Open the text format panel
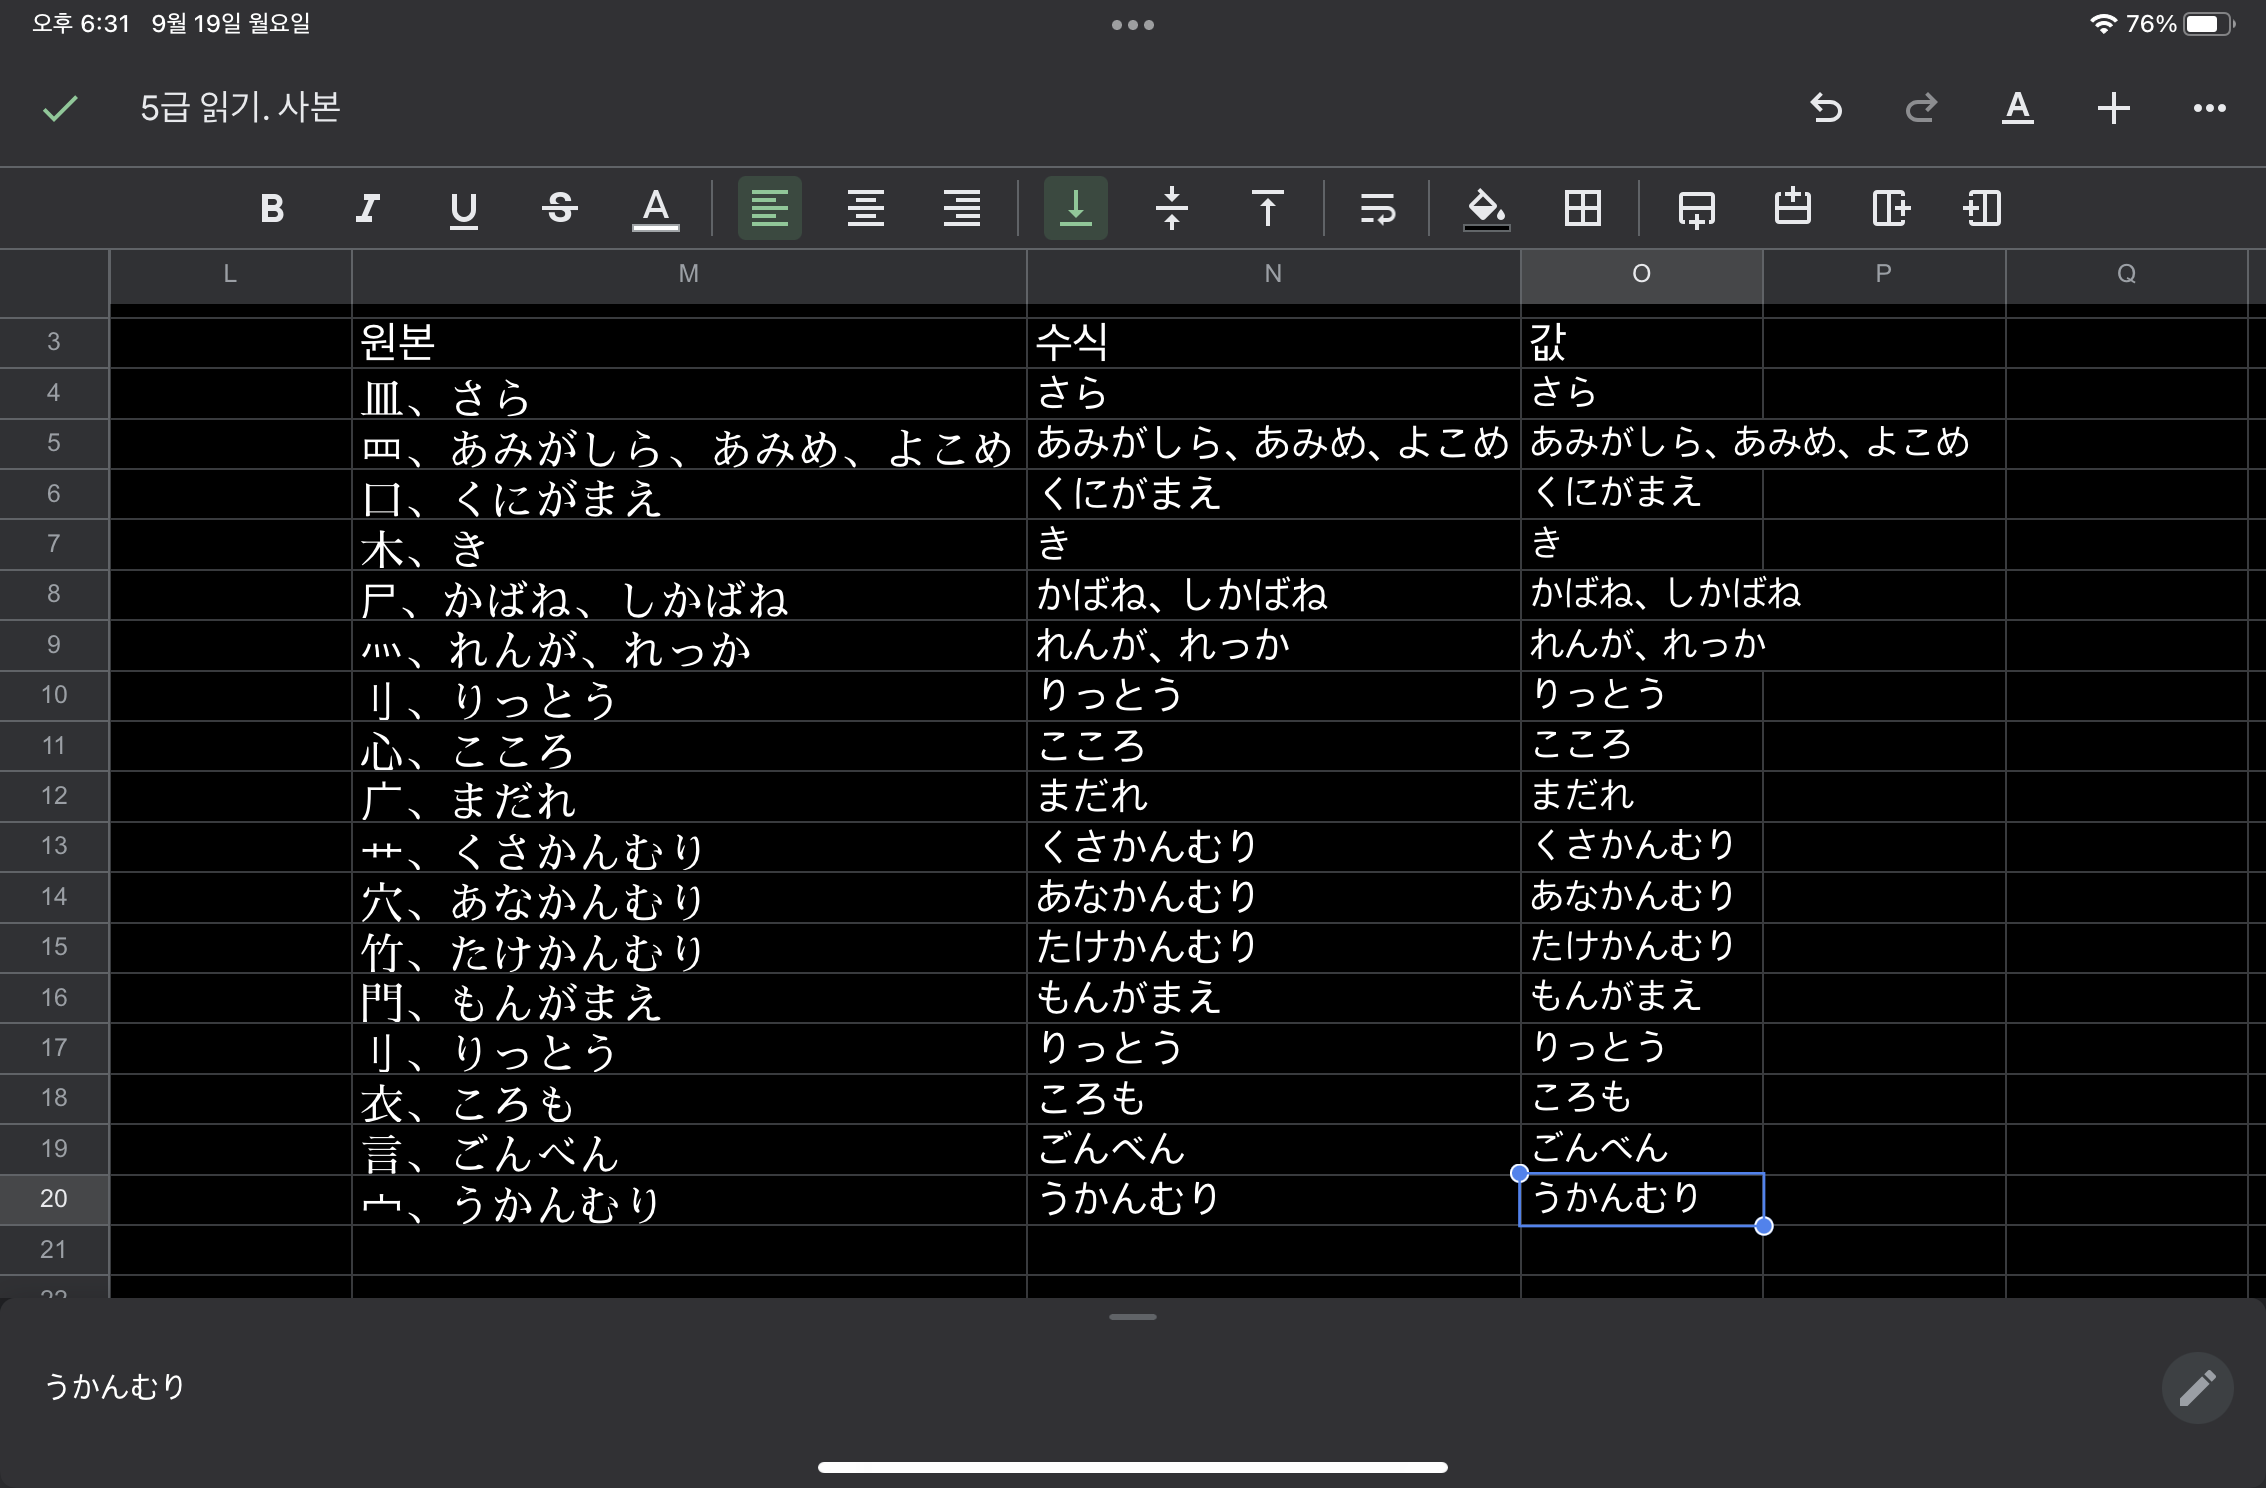The height and width of the screenshot is (1488, 2266). click(2017, 107)
